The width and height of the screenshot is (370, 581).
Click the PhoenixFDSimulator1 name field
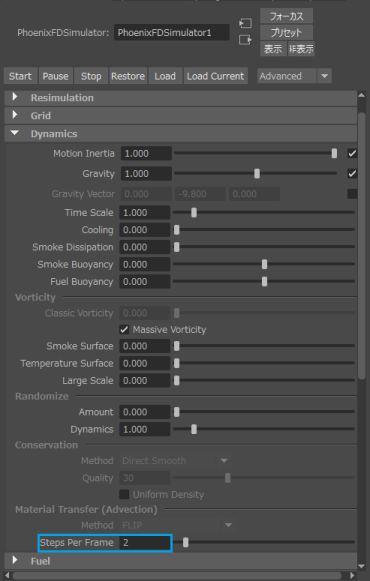(171, 33)
